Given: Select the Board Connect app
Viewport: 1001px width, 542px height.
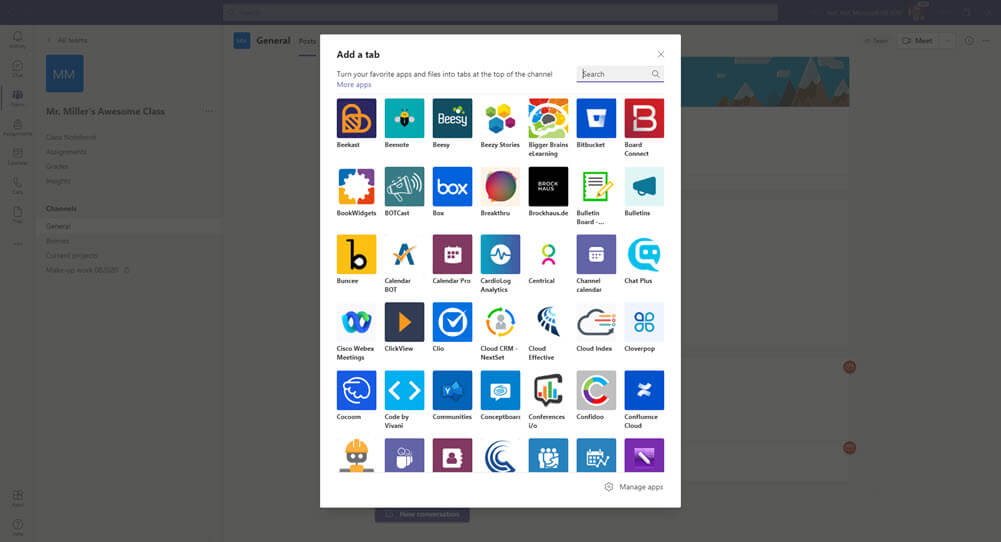Looking at the screenshot, I should coord(644,118).
